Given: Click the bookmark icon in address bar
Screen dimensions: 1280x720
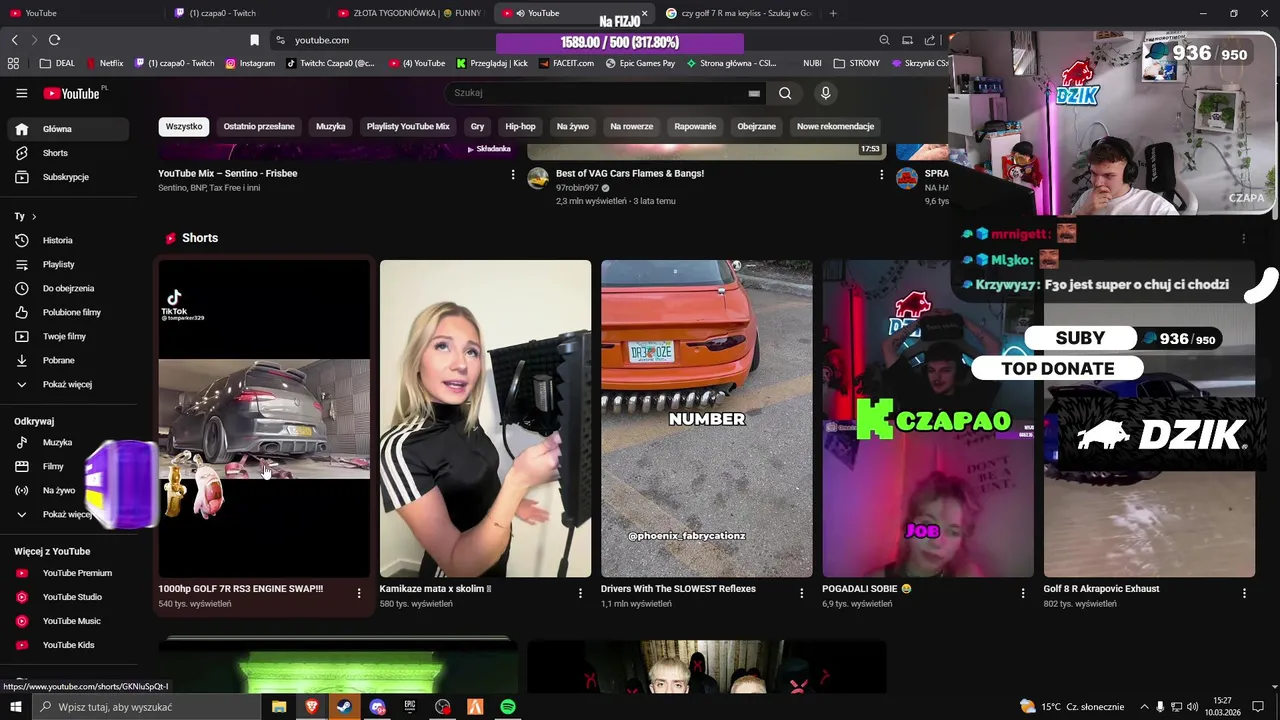Looking at the screenshot, I should 254,40.
